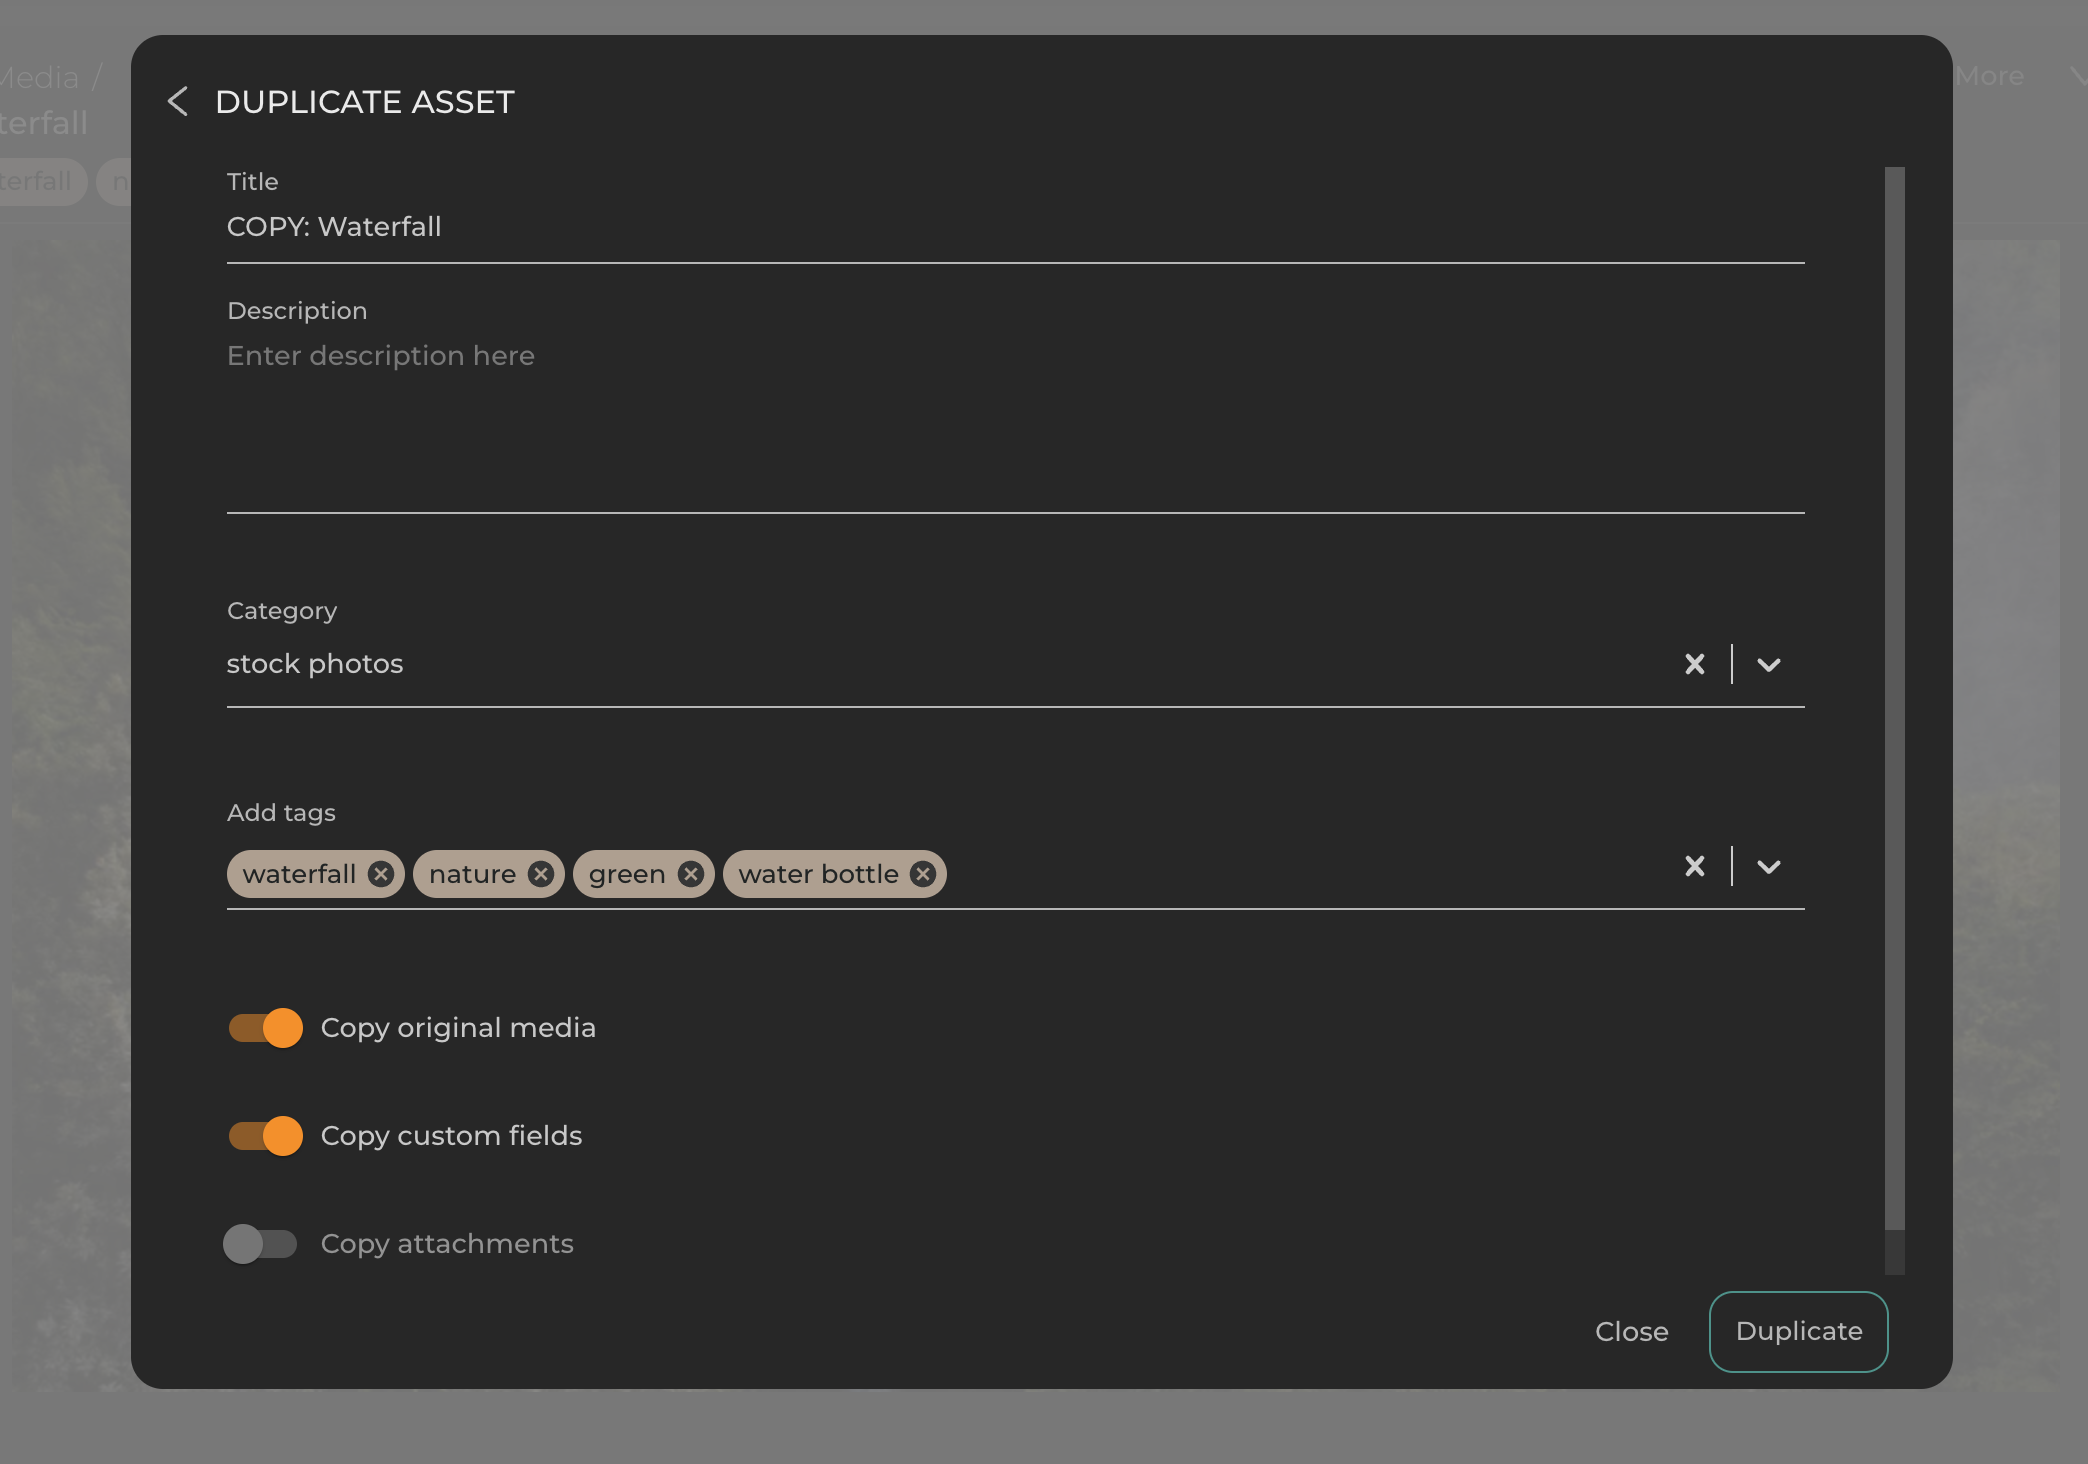Open the More menu in background page
Screen dimensions: 2088x1464
tap(1989, 76)
